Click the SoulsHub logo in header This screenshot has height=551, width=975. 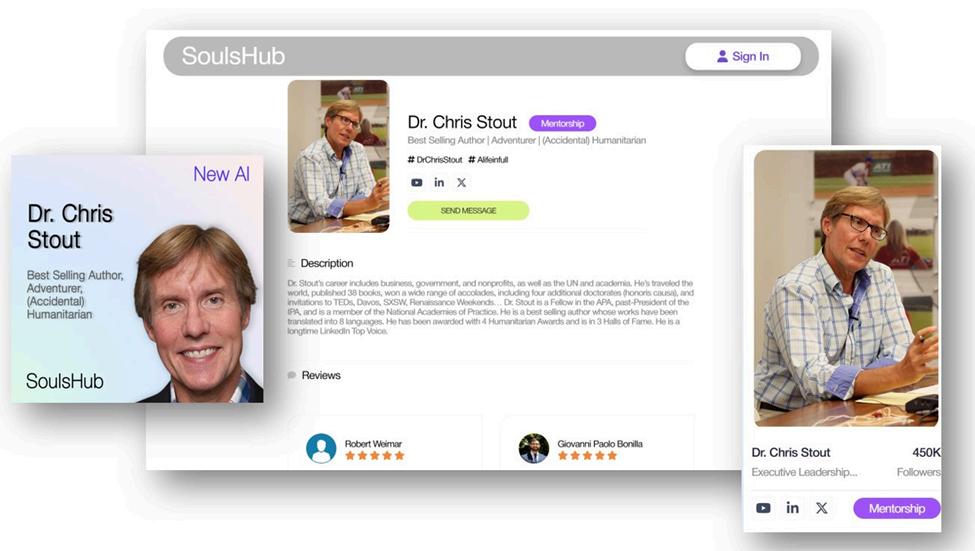[233, 56]
